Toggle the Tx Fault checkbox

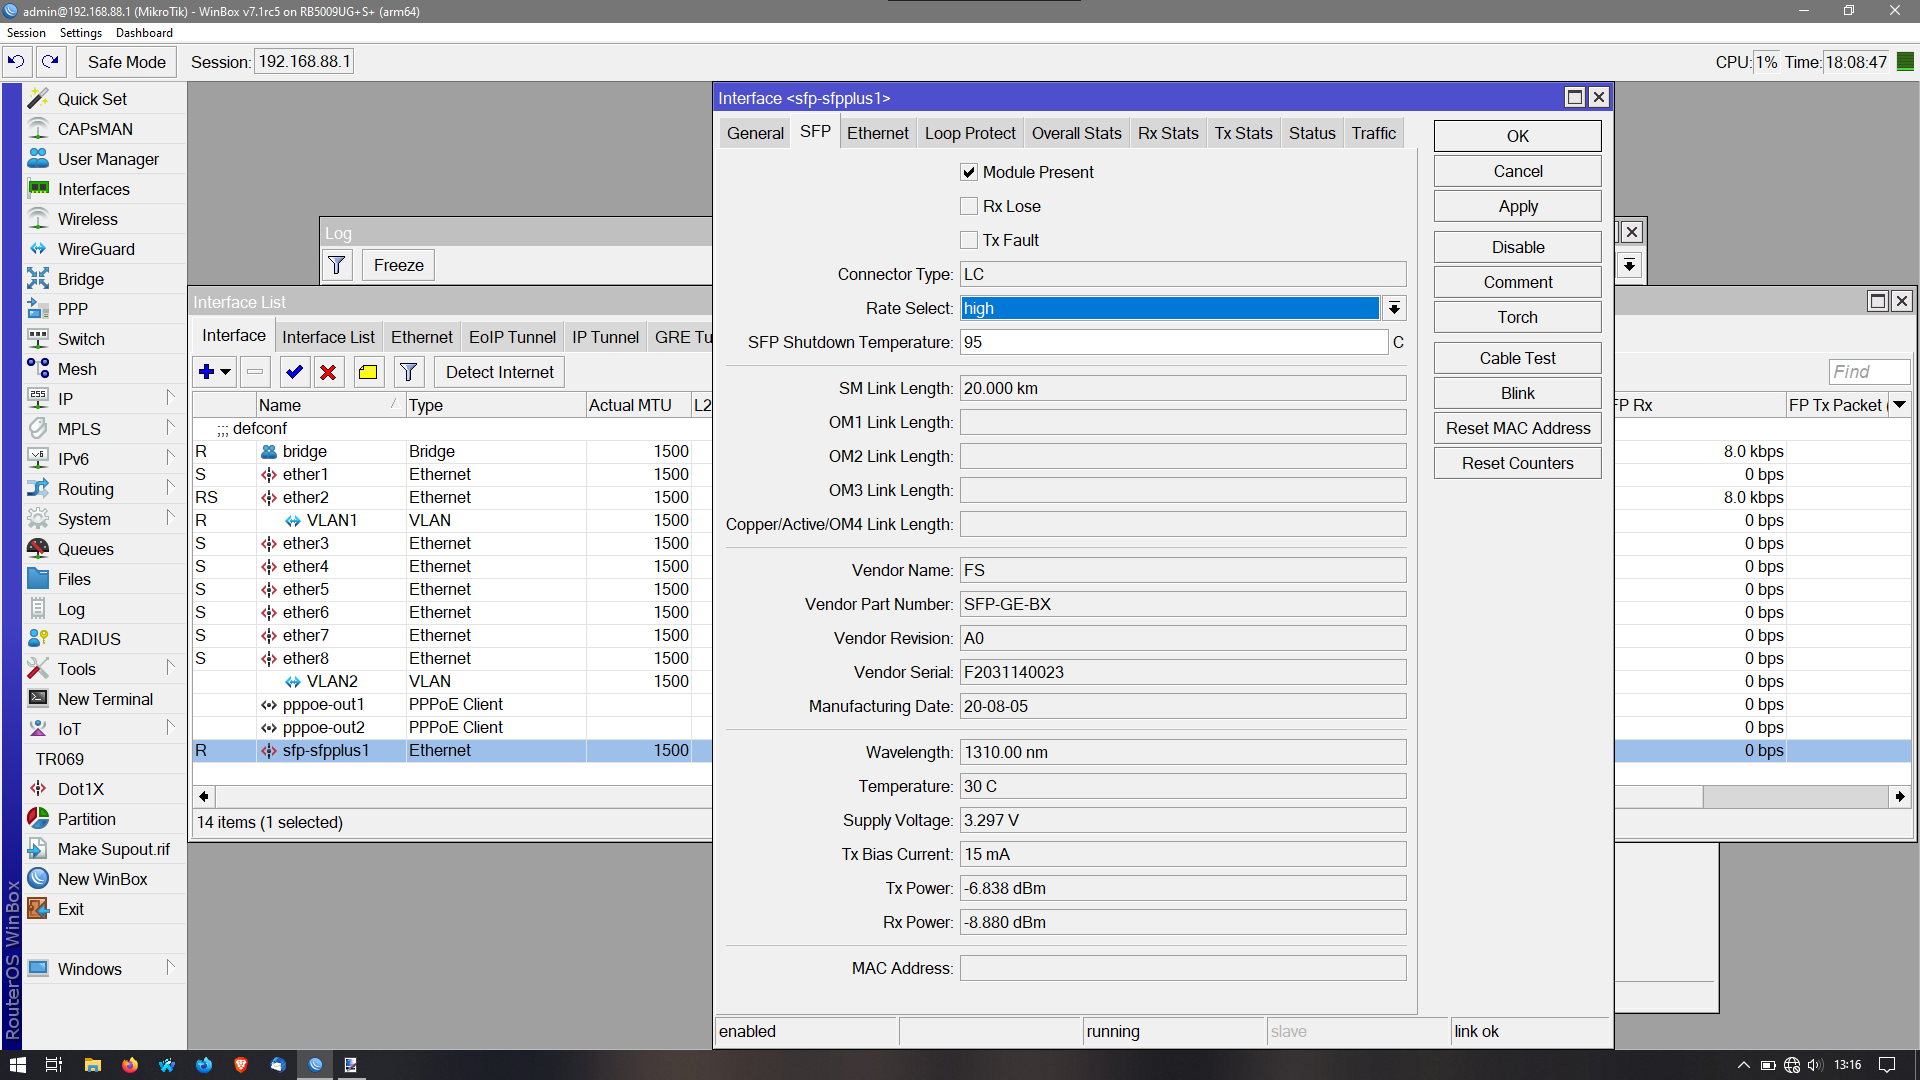coord(969,240)
